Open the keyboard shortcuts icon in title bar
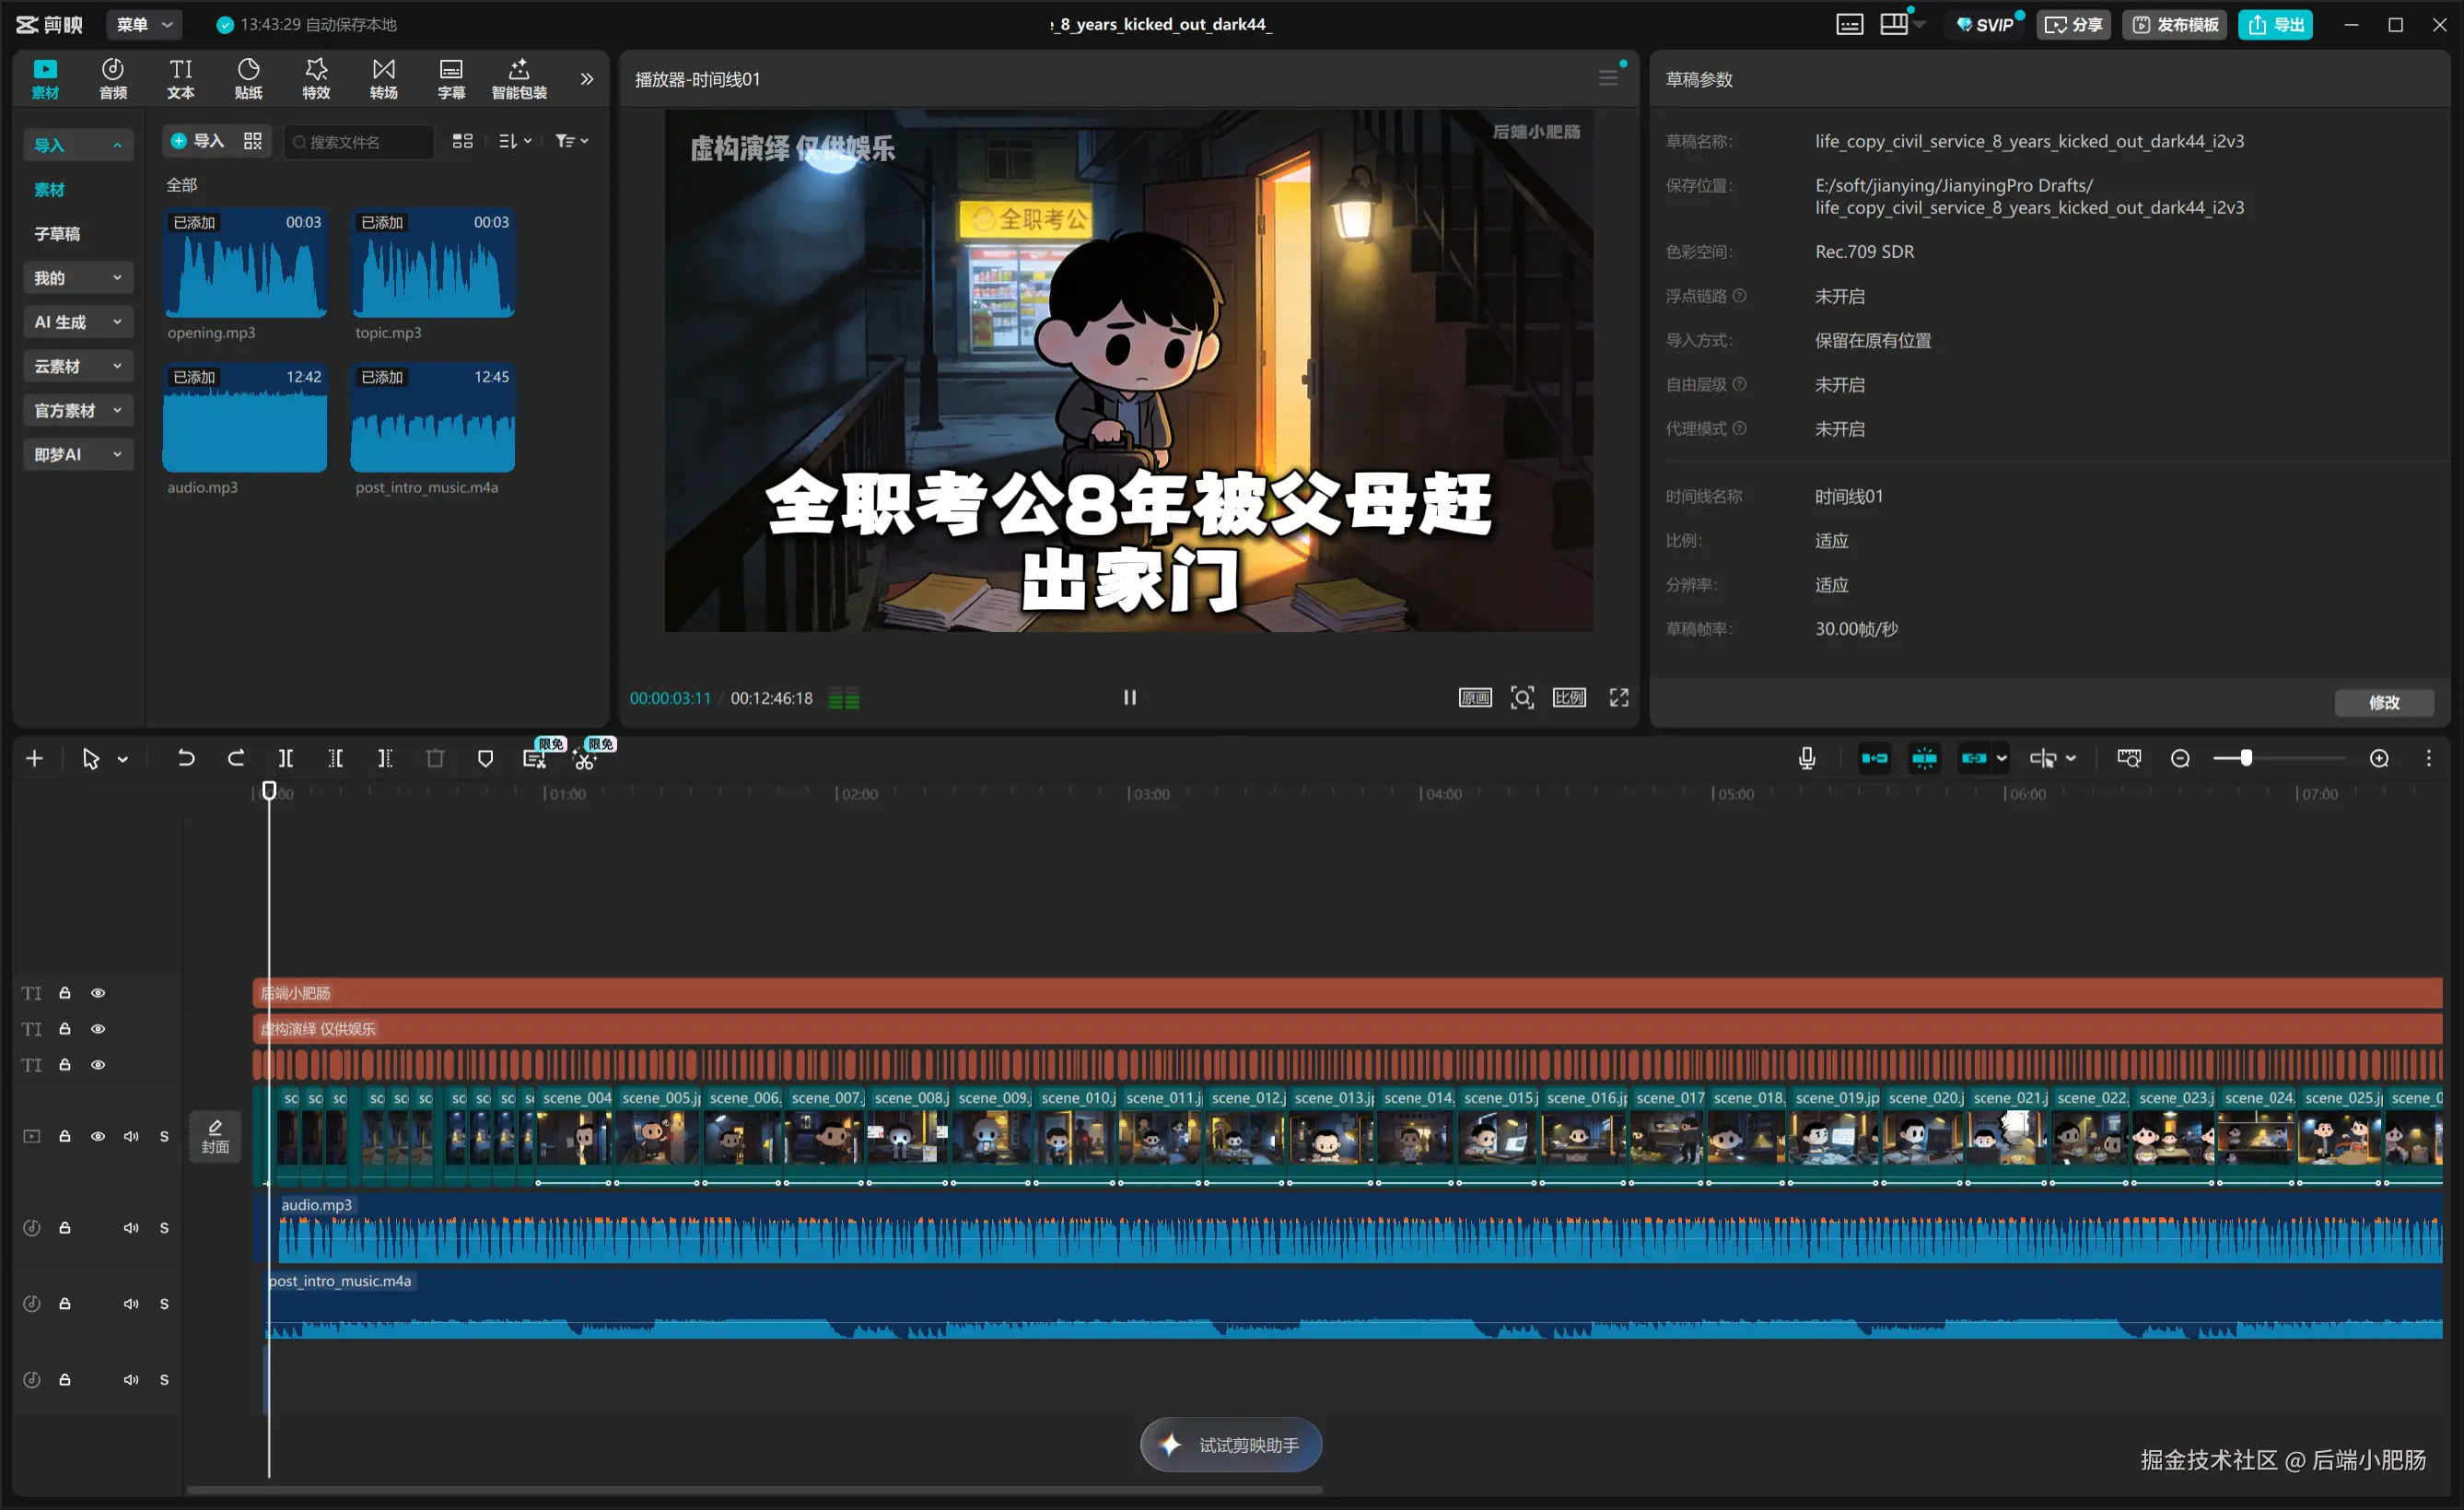The width and height of the screenshot is (2464, 1510). 1849,24
